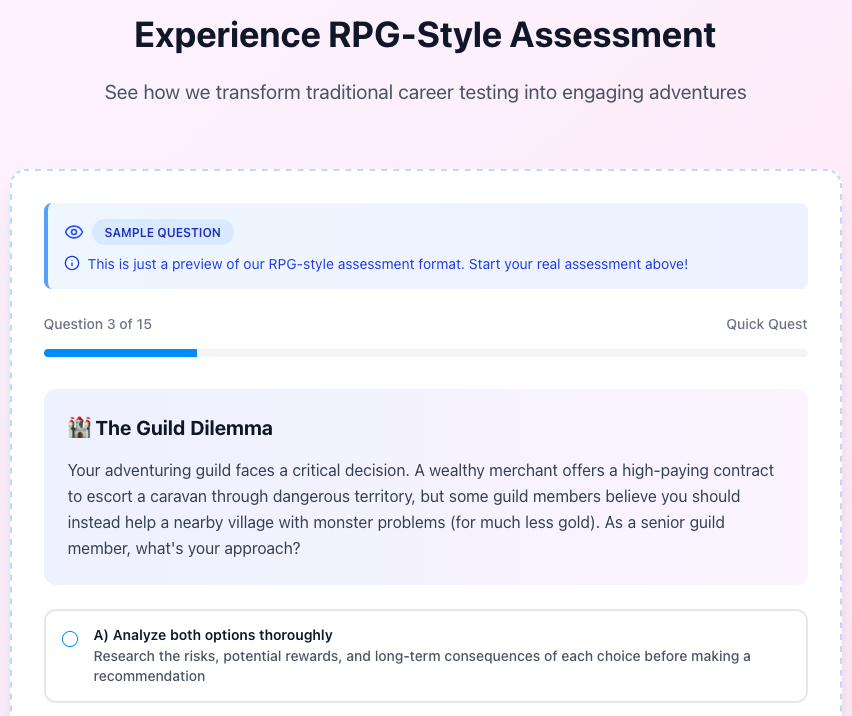Click the 'Quick Quest' label
Image resolution: width=852 pixels, height=716 pixels.
(x=766, y=324)
